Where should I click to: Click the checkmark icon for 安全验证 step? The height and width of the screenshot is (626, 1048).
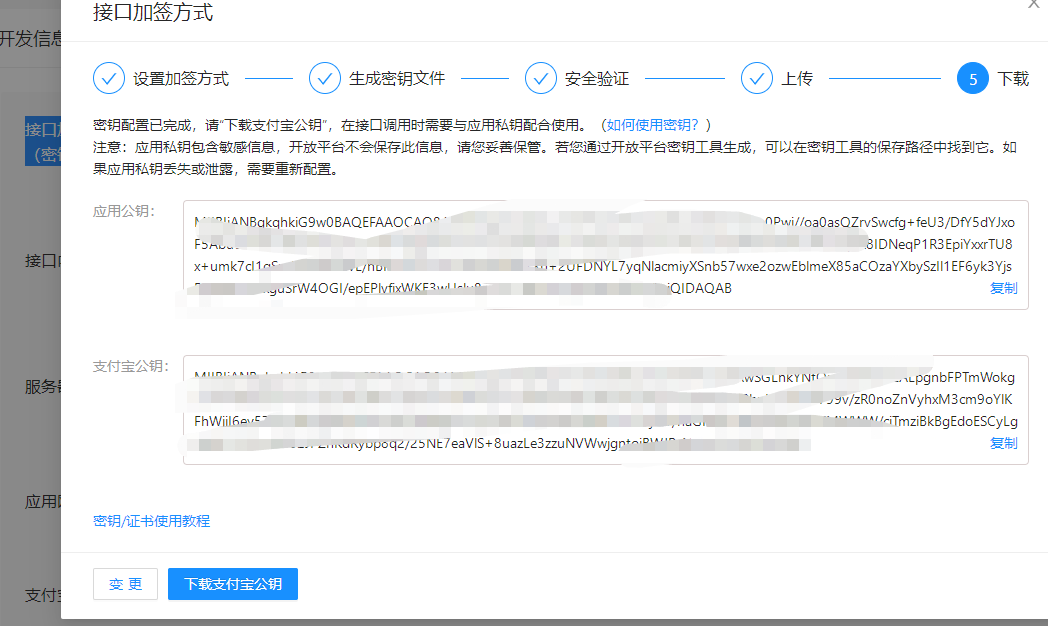(540, 78)
